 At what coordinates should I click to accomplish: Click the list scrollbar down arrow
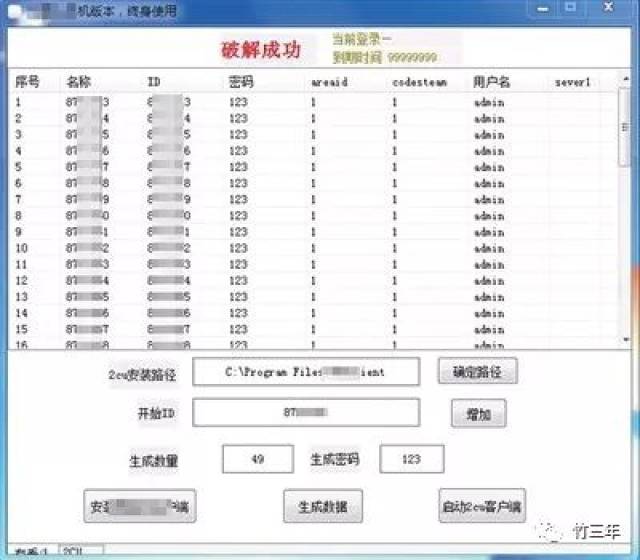[625, 339]
